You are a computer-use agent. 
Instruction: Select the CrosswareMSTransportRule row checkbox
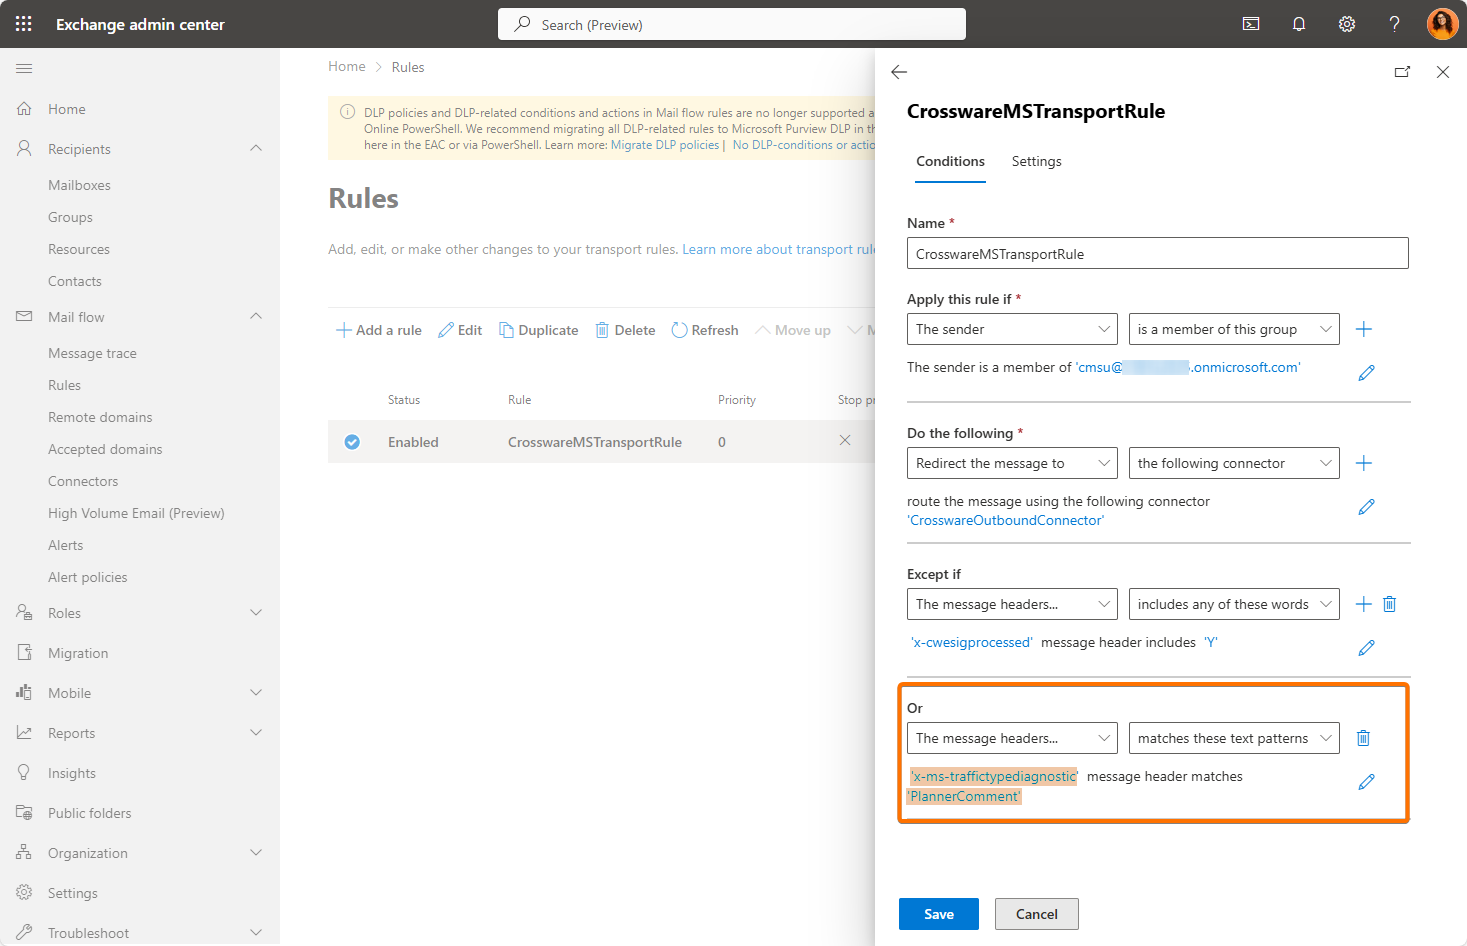pyautogui.click(x=352, y=442)
